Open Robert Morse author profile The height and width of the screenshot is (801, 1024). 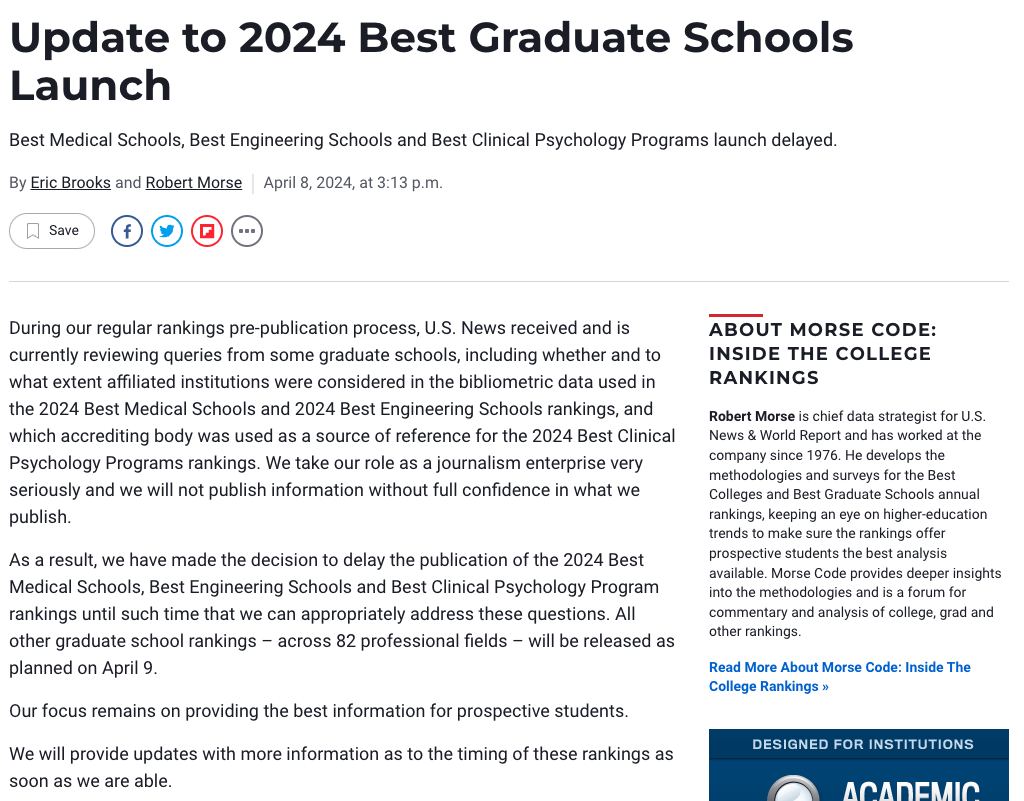(x=193, y=182)
